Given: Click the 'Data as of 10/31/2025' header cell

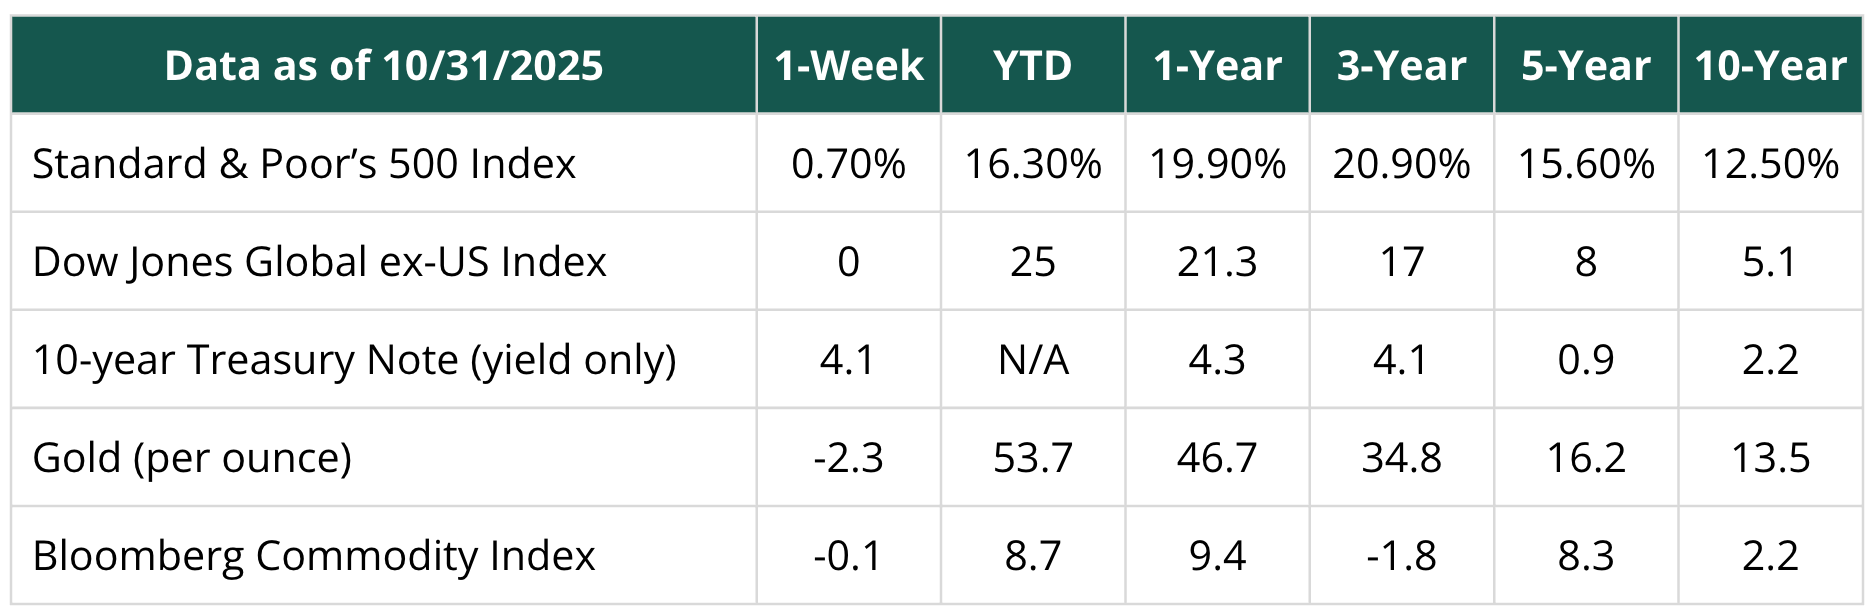Looking at the screenshot, I should click(384, 66).
